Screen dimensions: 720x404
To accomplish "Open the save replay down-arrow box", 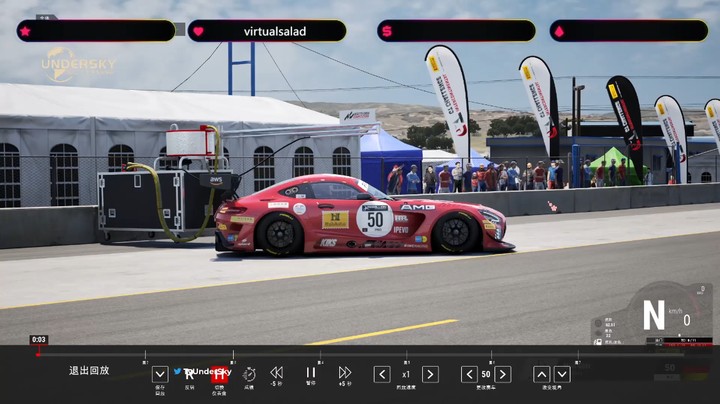I will point(160,375).
